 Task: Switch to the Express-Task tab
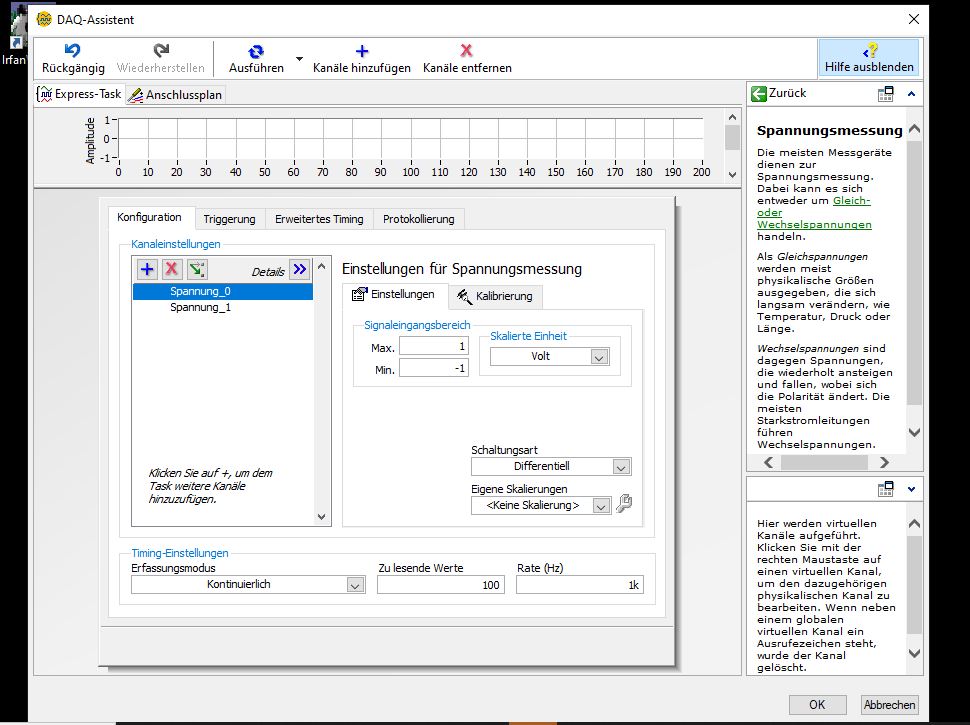pos(79,94)
